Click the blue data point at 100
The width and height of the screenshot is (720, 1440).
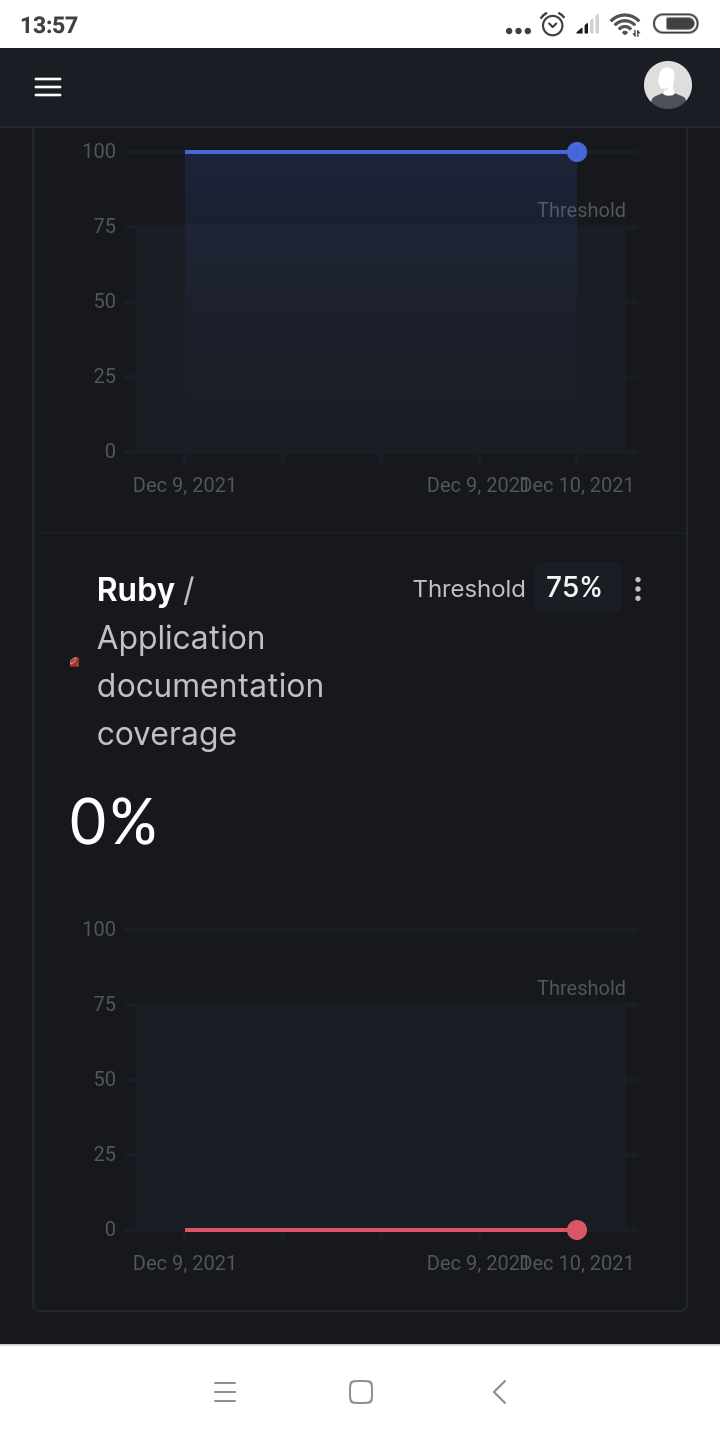[576, 152]
